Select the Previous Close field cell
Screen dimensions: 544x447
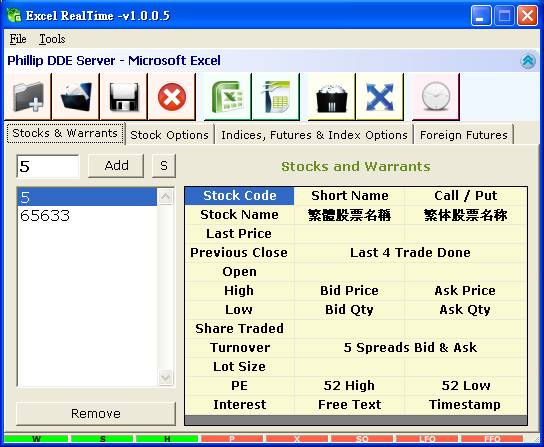239,252
